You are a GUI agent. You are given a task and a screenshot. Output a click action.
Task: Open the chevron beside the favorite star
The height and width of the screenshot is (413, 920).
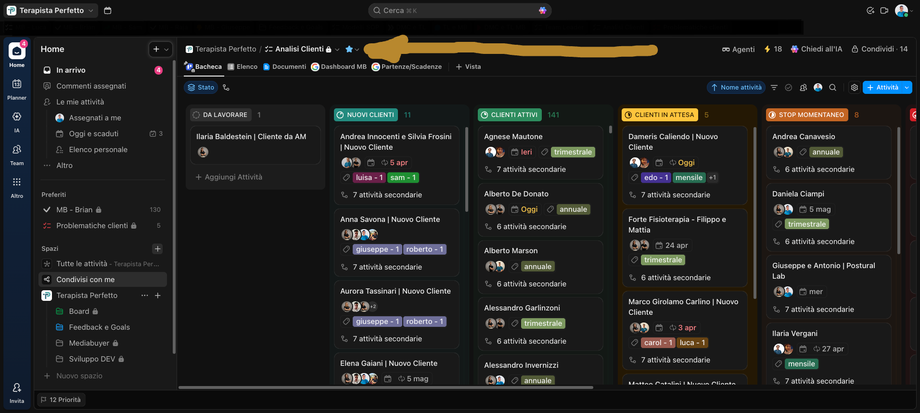point(357,49)
